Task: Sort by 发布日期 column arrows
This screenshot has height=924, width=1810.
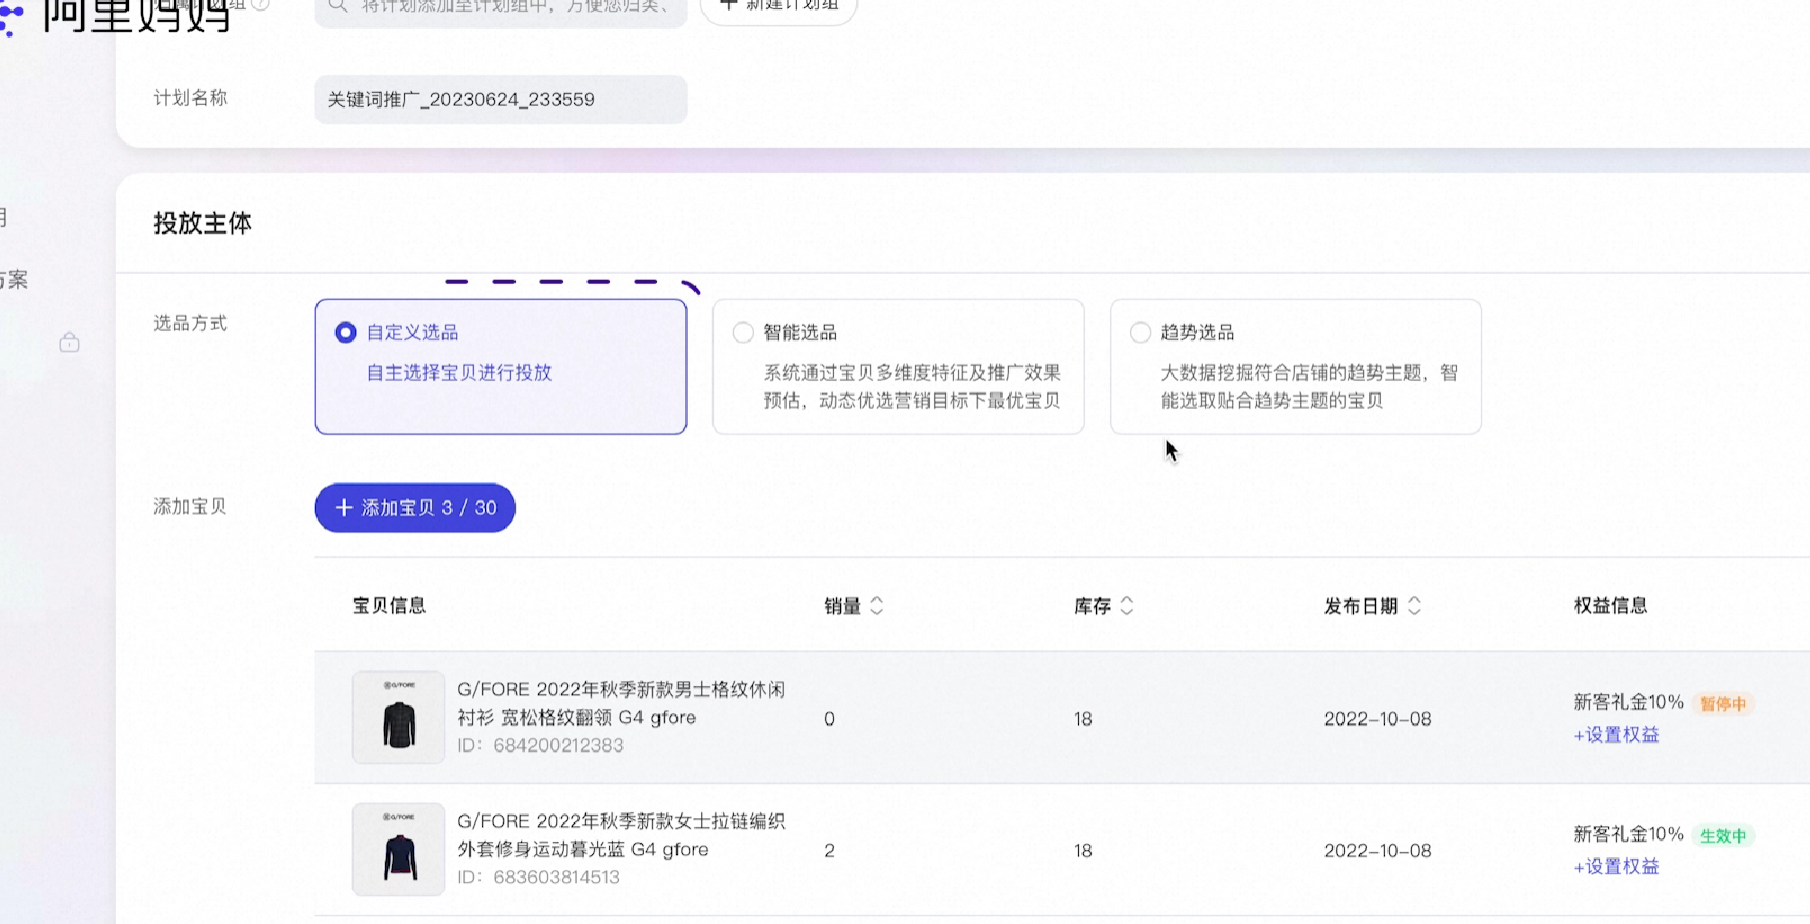Action: click(1414, 606)
